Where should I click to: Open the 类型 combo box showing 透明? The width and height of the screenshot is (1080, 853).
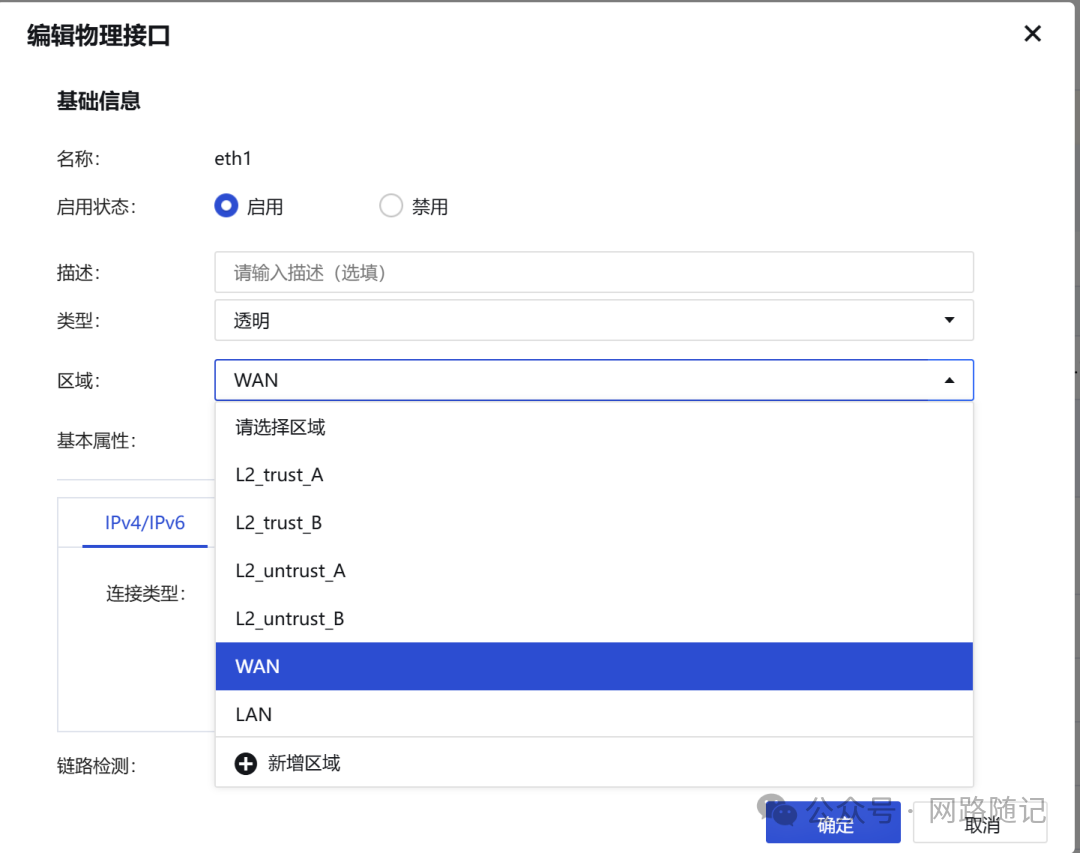594,320
